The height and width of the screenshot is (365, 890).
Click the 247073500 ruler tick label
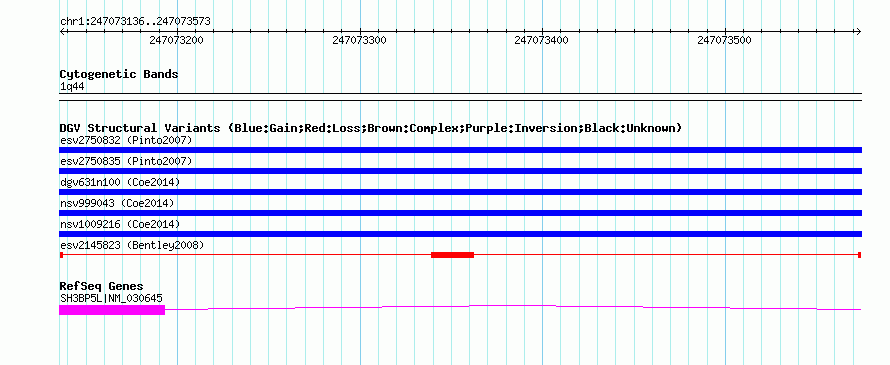click(x=724, y=40)
